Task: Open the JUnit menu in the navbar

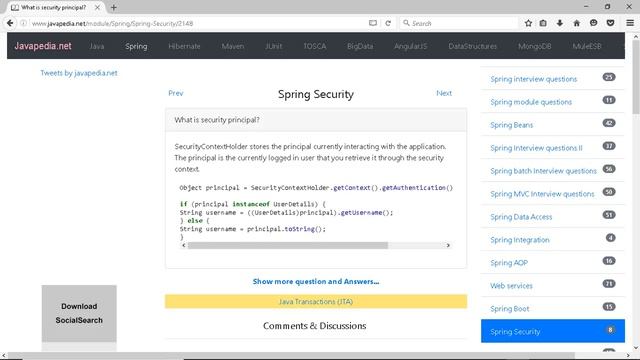Action: pos(273,46)
